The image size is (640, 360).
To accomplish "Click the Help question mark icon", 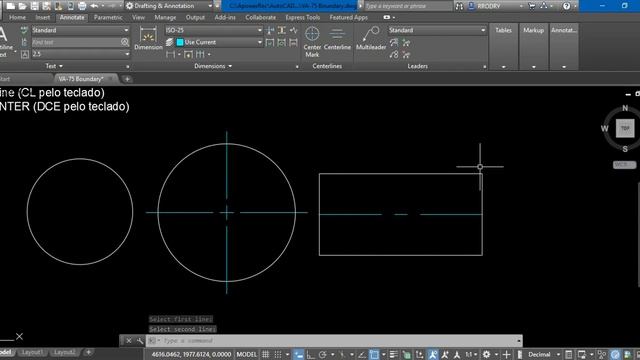I will point(566,6).
